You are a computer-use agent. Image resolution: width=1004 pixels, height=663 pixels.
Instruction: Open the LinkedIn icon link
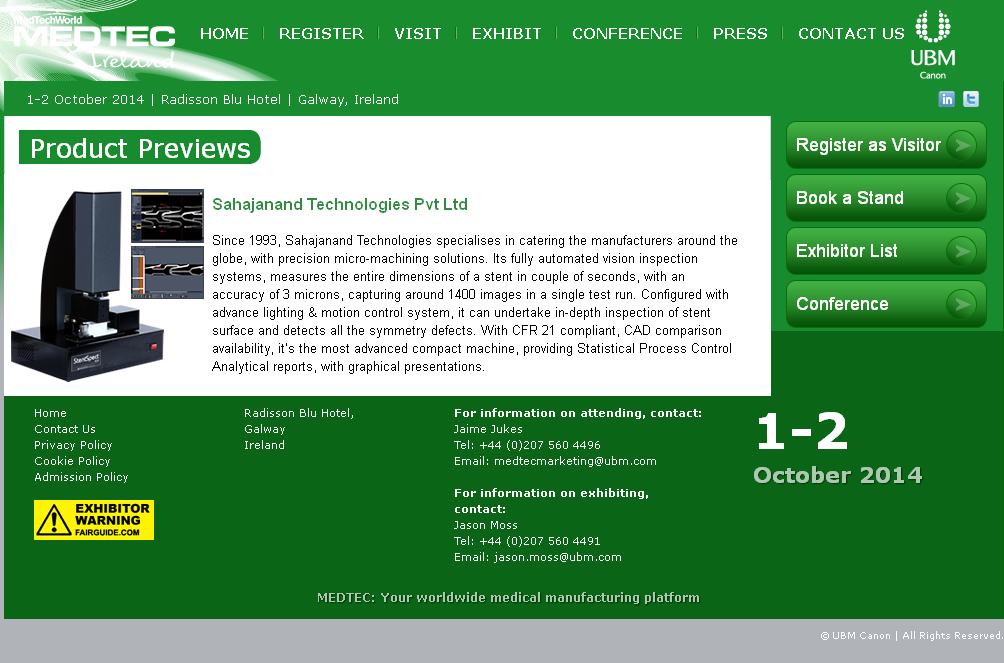pyautogui.click(x=946, y=99)
